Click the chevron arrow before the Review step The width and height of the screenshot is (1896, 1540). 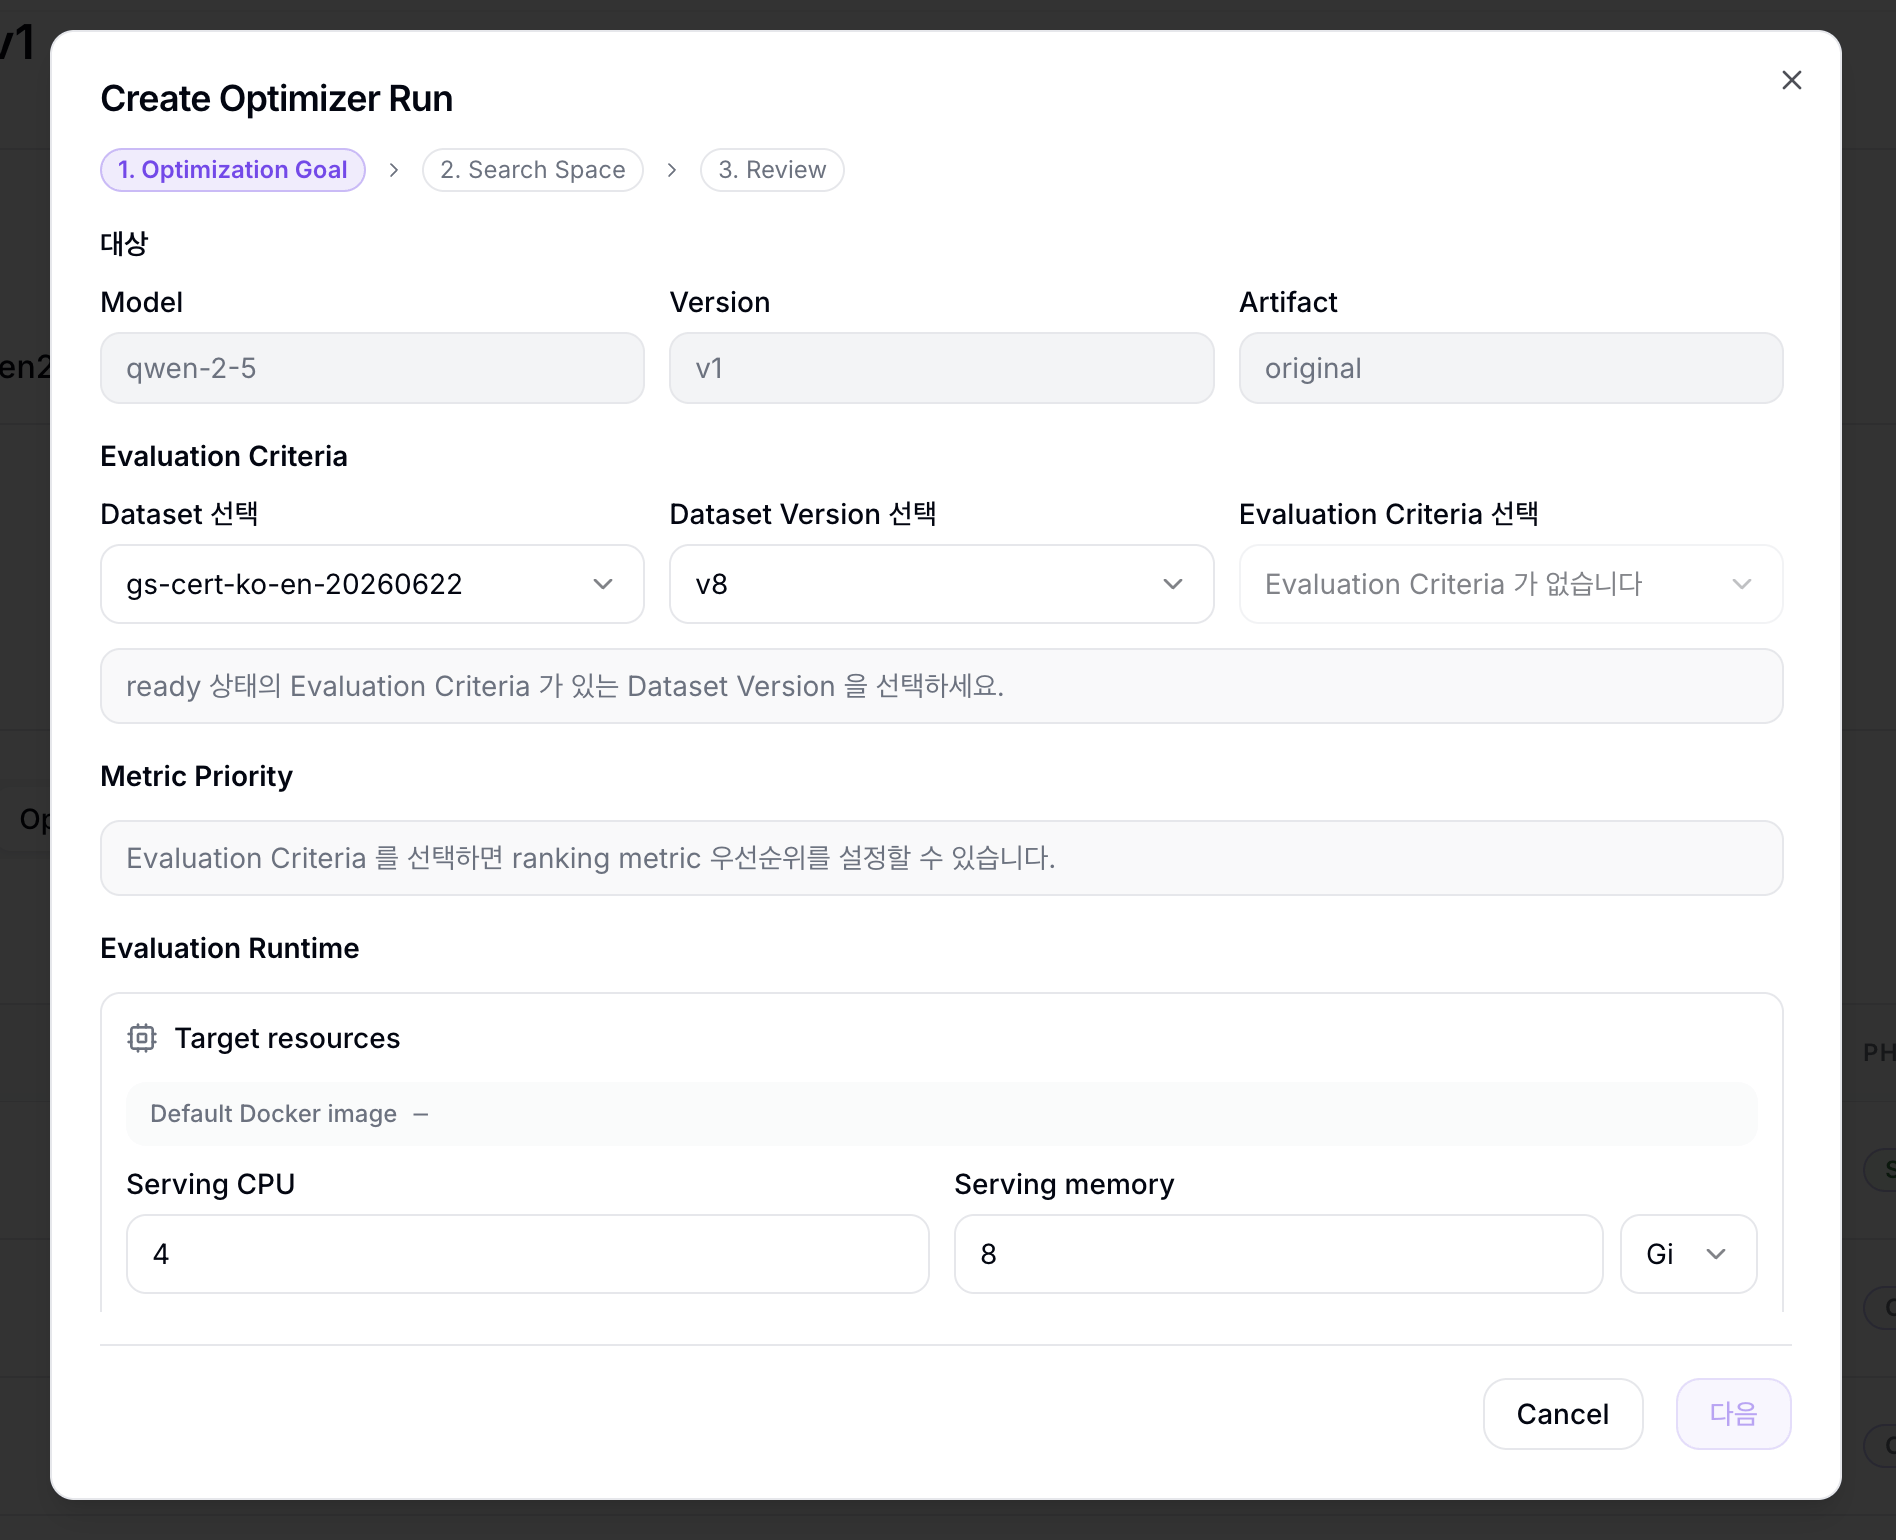pyautogui.click(x=672, y=170)
